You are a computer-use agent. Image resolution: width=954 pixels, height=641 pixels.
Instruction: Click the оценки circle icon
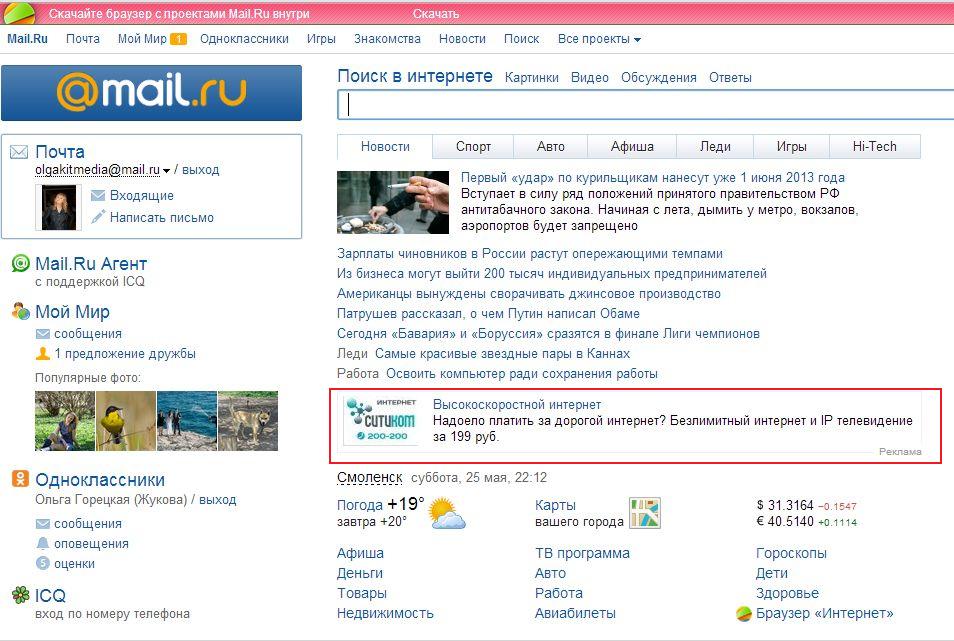tap(43, 563)
